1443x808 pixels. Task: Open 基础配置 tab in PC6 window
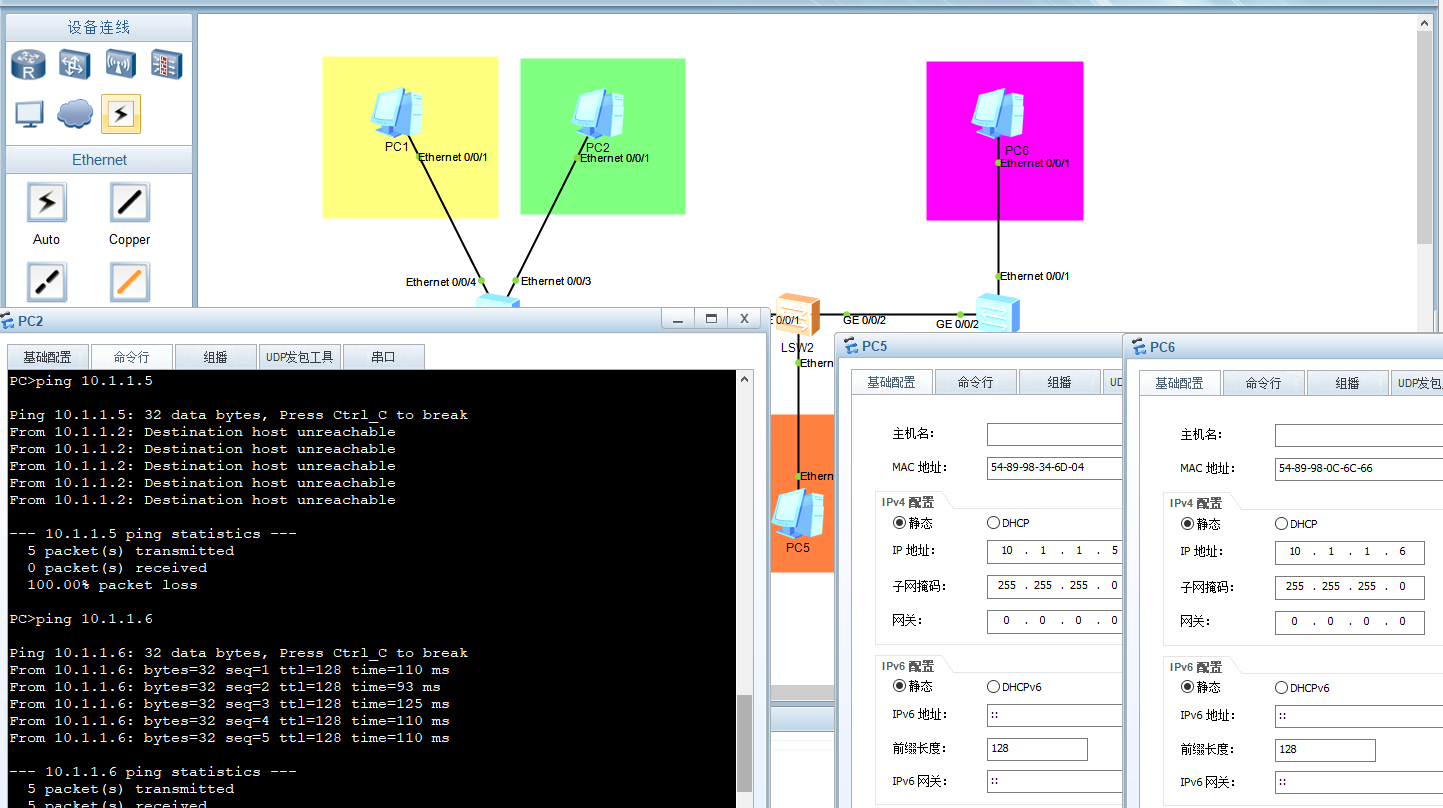point(1179,382)
